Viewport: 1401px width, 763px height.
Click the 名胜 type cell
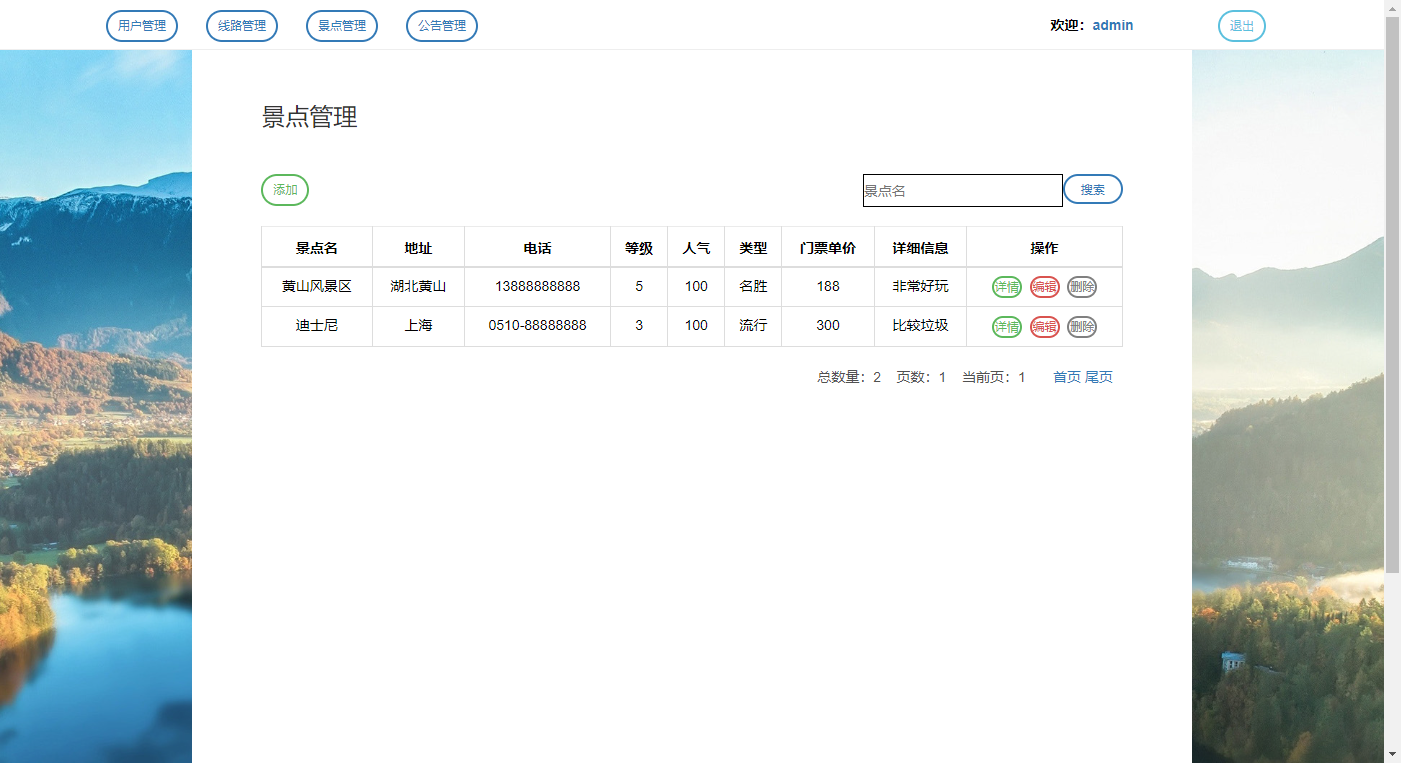tap(753, 287)
